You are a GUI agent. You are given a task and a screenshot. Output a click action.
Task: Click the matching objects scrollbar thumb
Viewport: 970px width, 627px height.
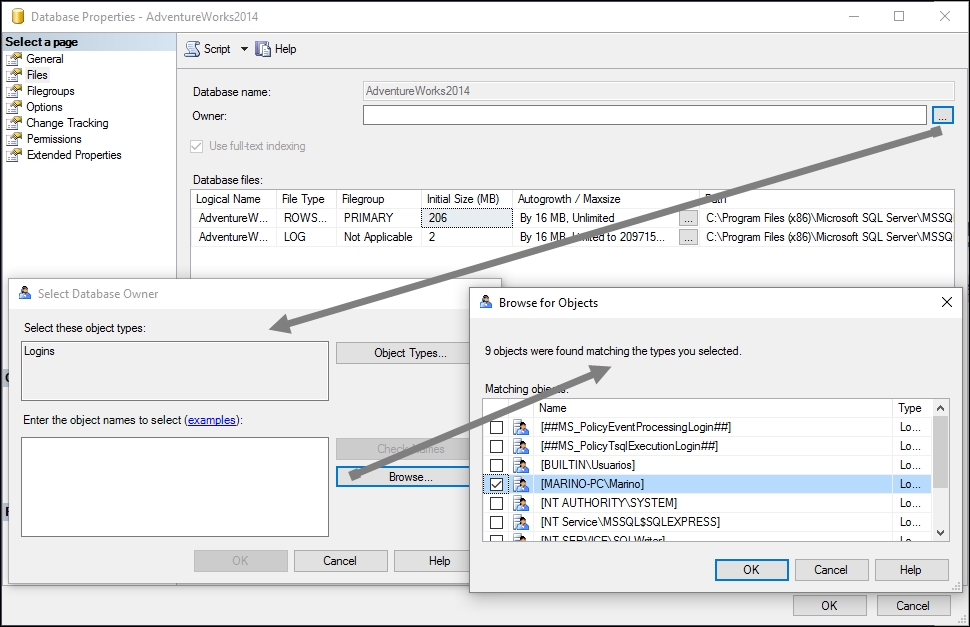click(940, 452)
